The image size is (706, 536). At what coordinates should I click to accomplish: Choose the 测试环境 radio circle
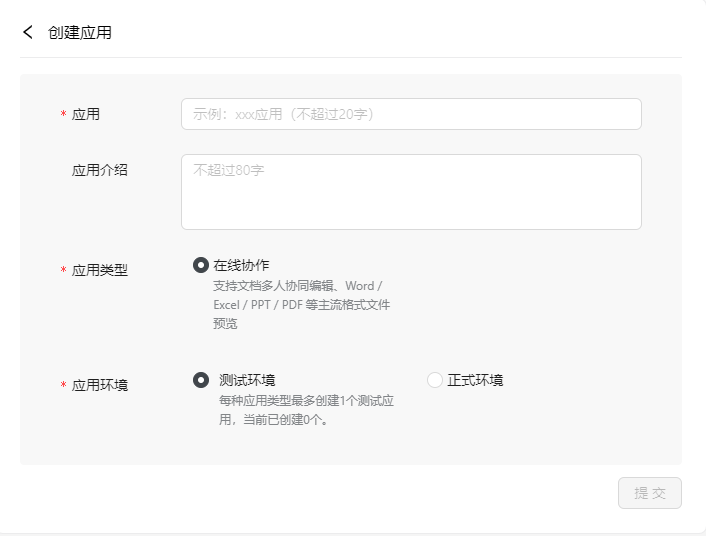(200, 380)
